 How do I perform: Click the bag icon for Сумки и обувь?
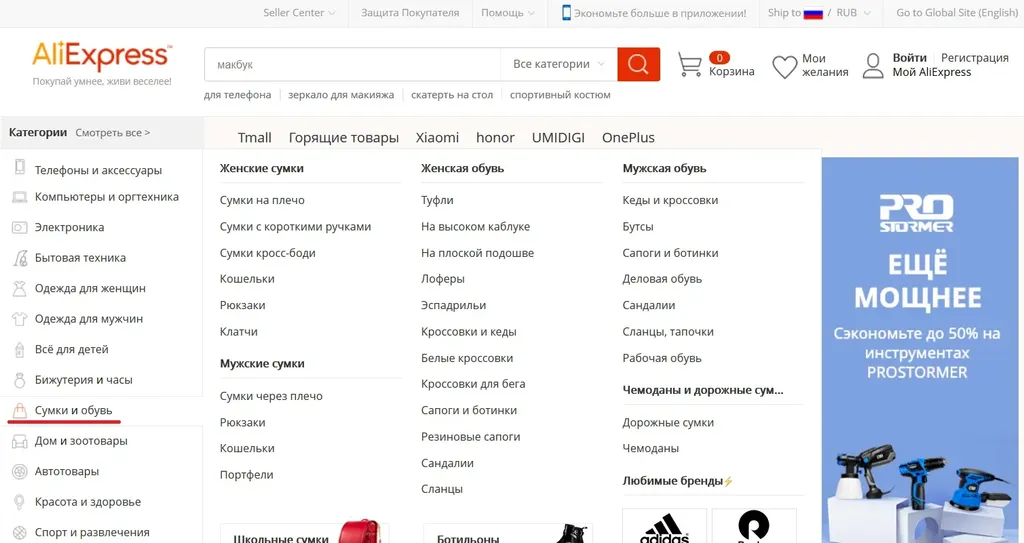coord(20,410)
